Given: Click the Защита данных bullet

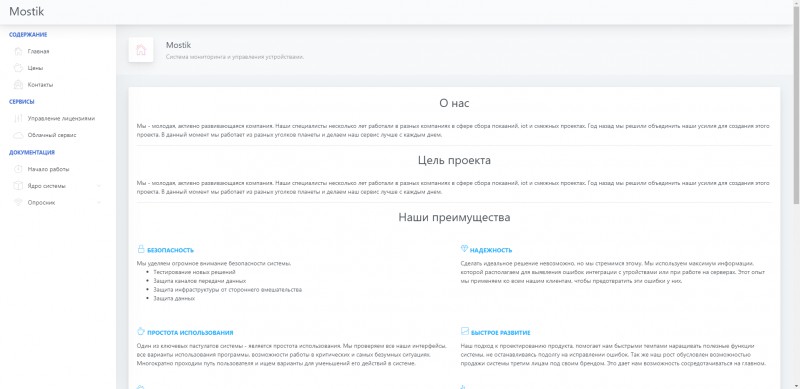Looking at the screenshot, I should point(174,298).
